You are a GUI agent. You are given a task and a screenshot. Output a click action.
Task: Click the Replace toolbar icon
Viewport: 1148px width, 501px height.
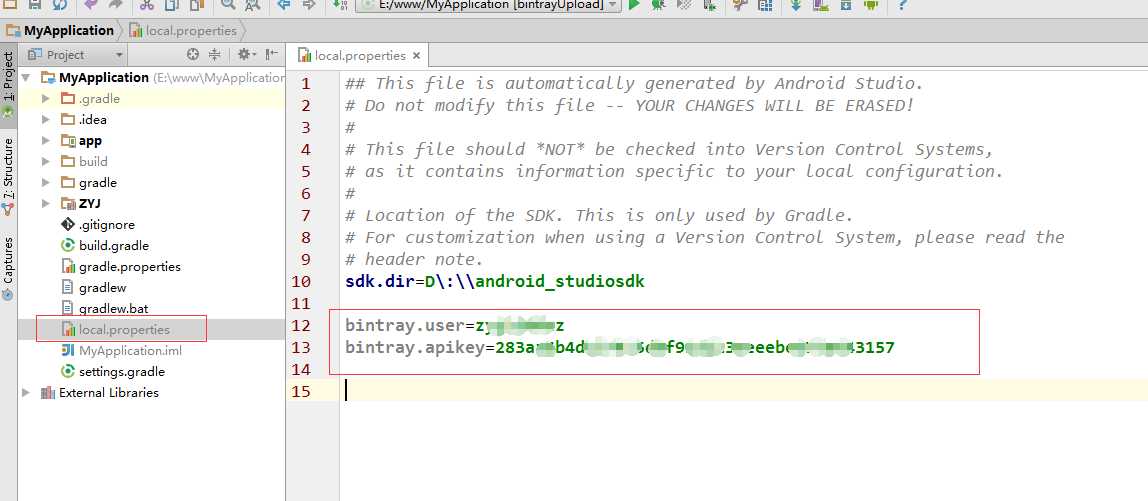pyautogui.click(x=252, y=4)
